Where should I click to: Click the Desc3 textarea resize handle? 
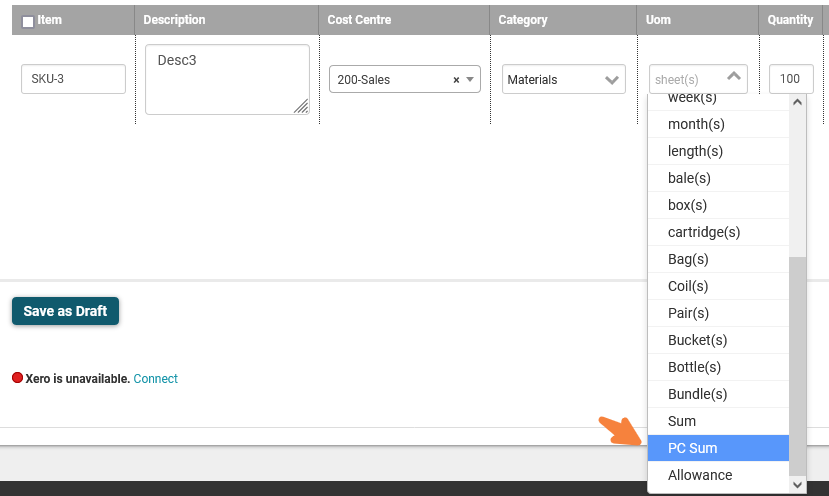[x=301, y=106]
